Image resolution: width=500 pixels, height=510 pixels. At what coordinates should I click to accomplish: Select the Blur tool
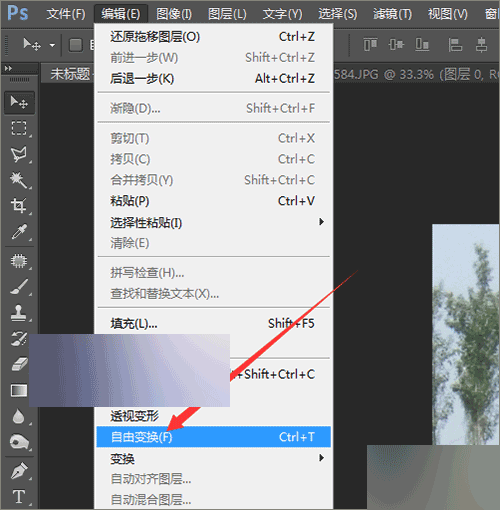coord(19,416)
